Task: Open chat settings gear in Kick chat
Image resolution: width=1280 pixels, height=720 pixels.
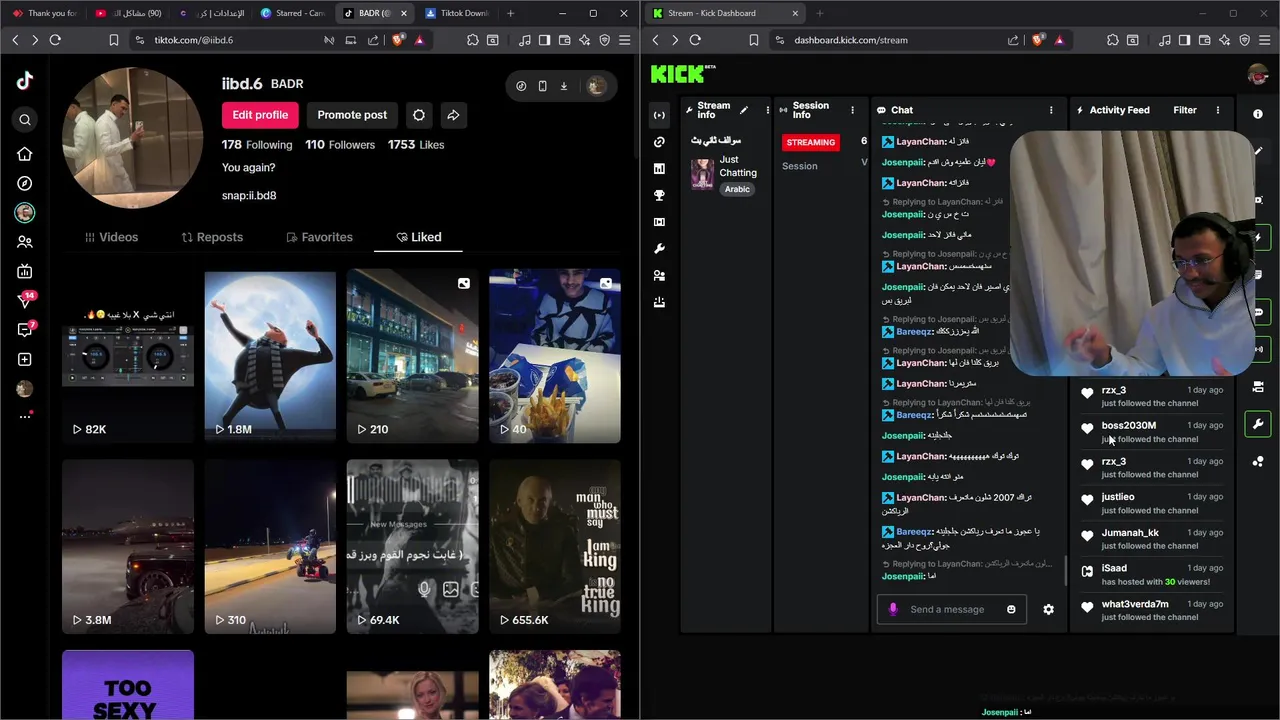Action: [x=1048, y=609]
